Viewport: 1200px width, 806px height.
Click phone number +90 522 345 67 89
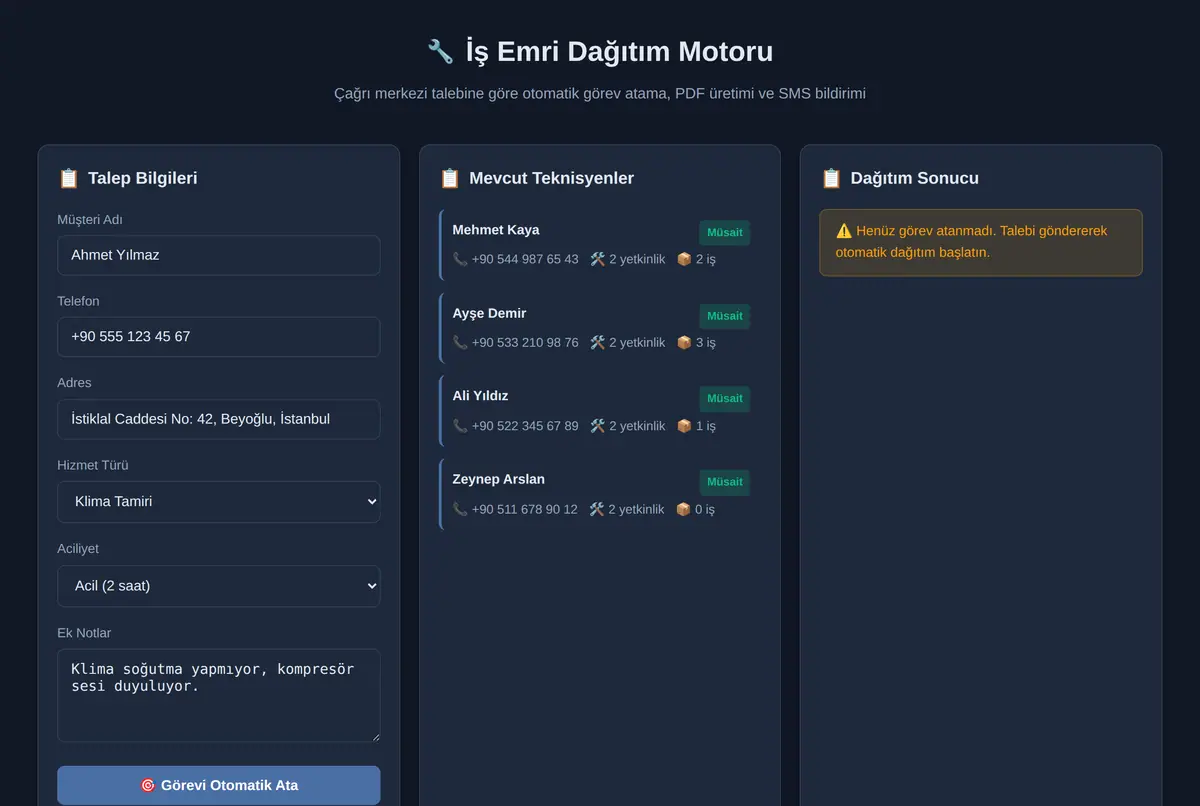pos(525,426)
